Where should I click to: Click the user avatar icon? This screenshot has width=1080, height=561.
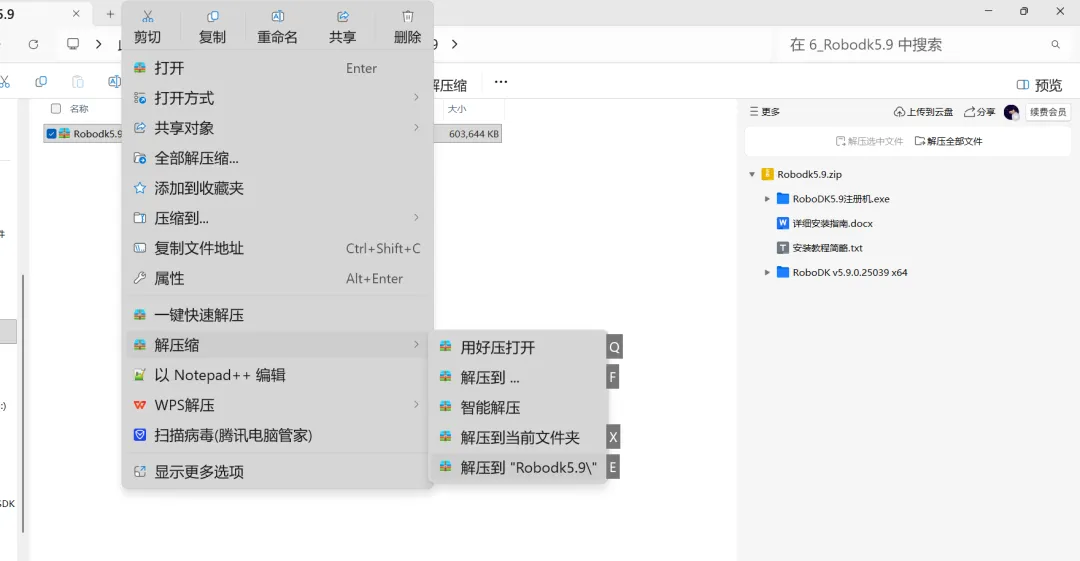coord(1011,112)
